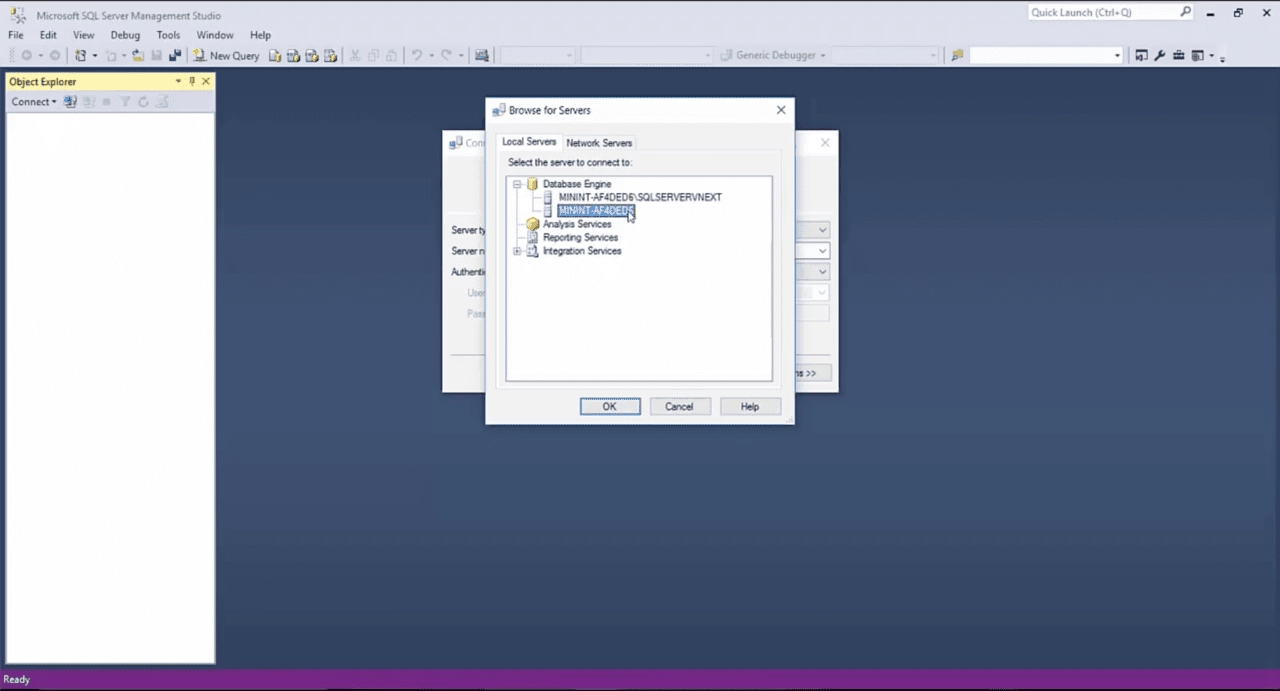Click the Disconnect icon in Object Explorer

pyautogui.click(x=88, y=102)
